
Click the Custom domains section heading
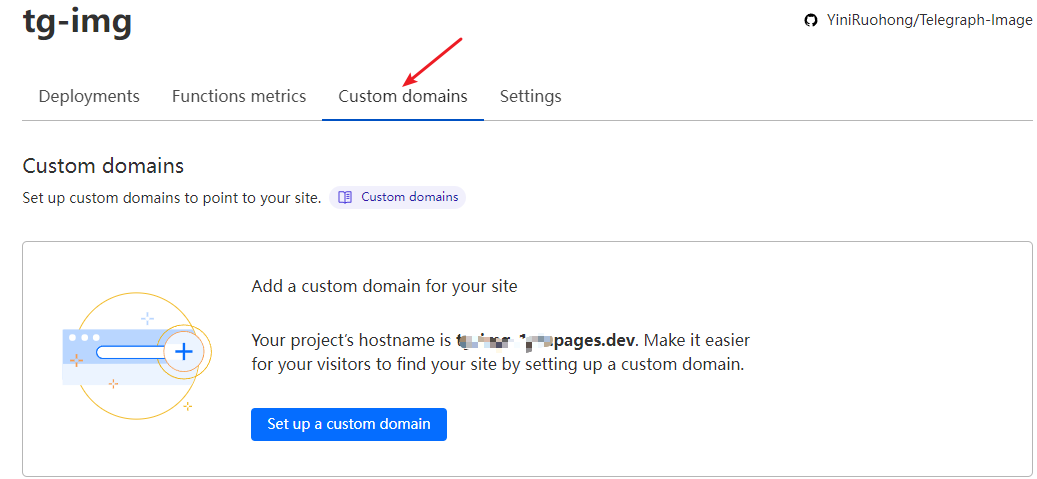(x=103, y=166)
